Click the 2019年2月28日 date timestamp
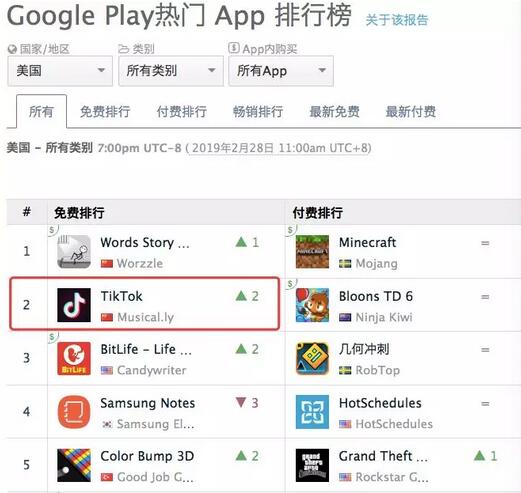The height and width of the screenshot is (493, 521). [232, 148]
